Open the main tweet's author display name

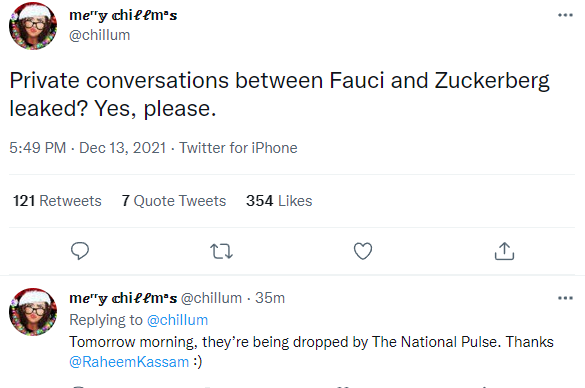(123, 15)
